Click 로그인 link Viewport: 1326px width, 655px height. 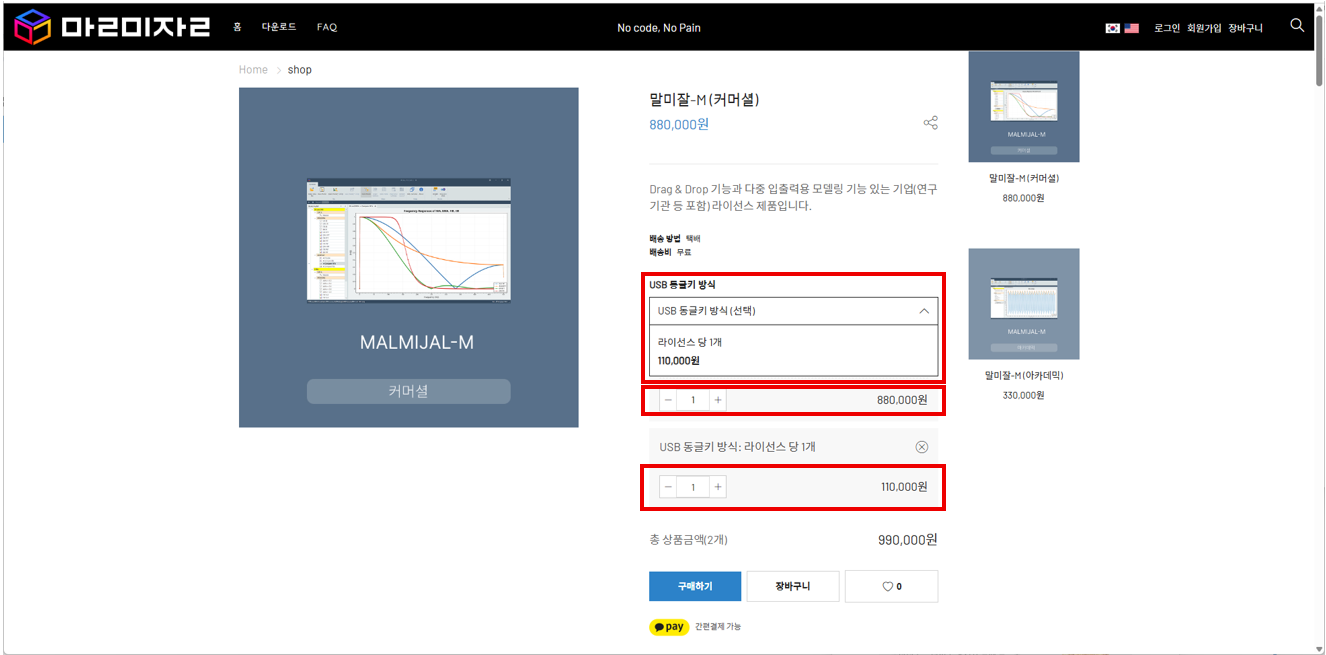coord(1167,28)
